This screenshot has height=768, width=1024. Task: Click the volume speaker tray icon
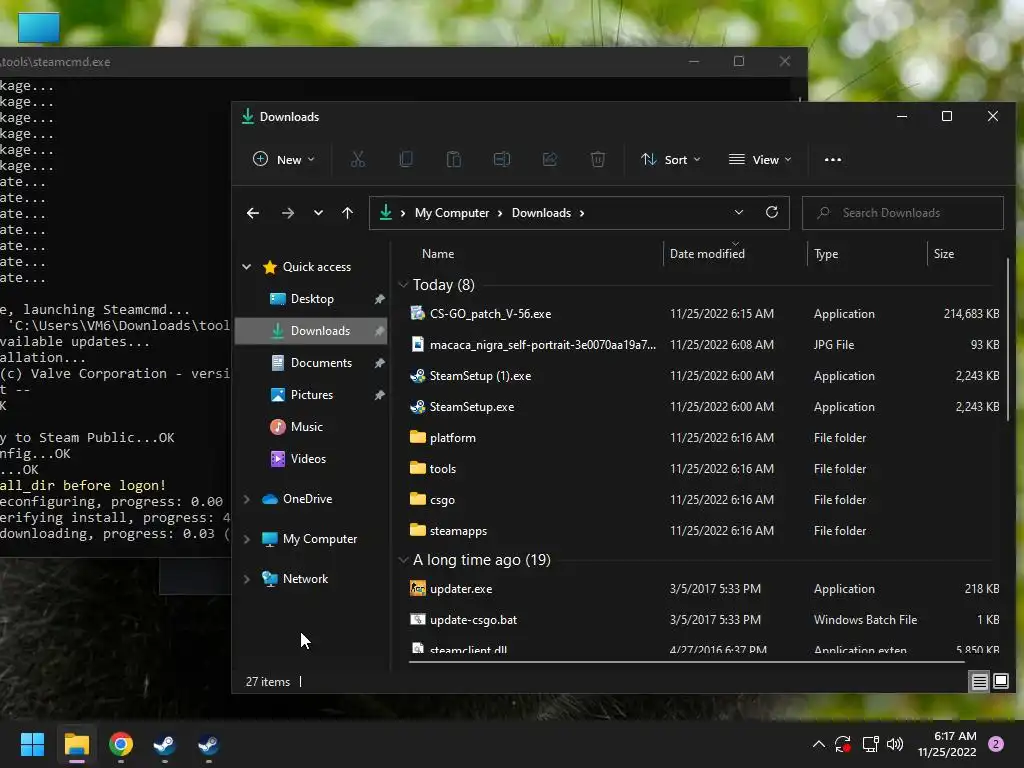coord(895,744)
